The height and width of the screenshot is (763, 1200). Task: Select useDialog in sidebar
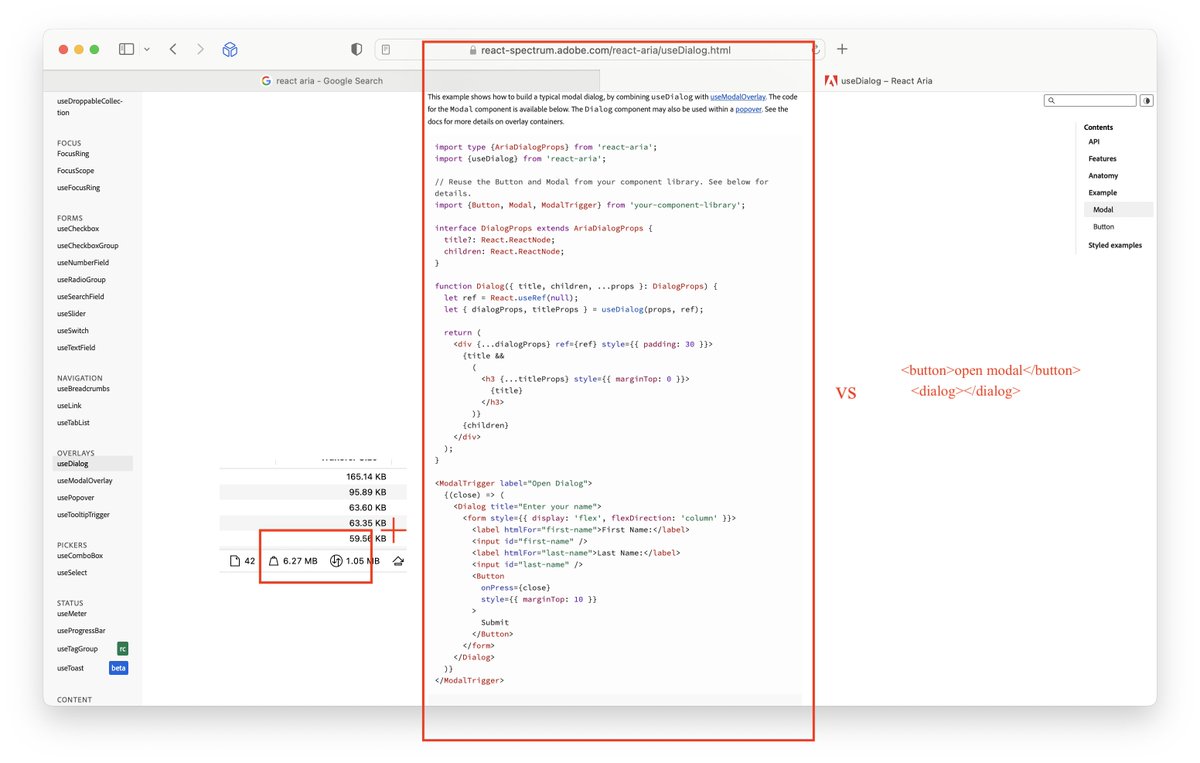[x=92, y=464]
